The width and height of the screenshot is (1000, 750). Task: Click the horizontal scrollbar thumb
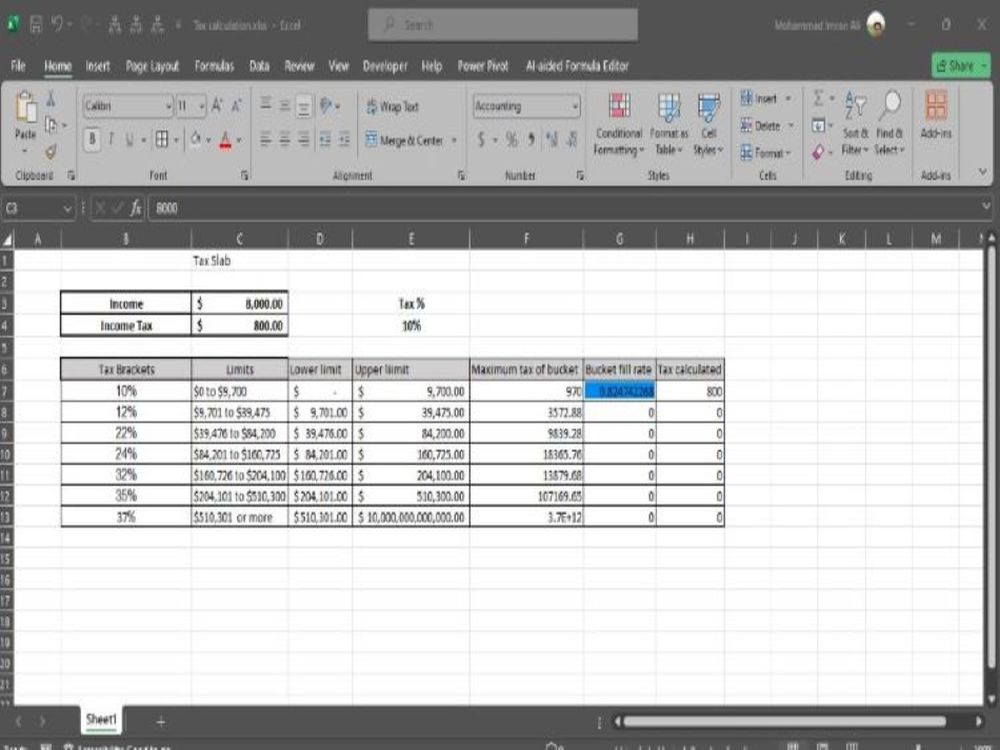tap(784, 721)
